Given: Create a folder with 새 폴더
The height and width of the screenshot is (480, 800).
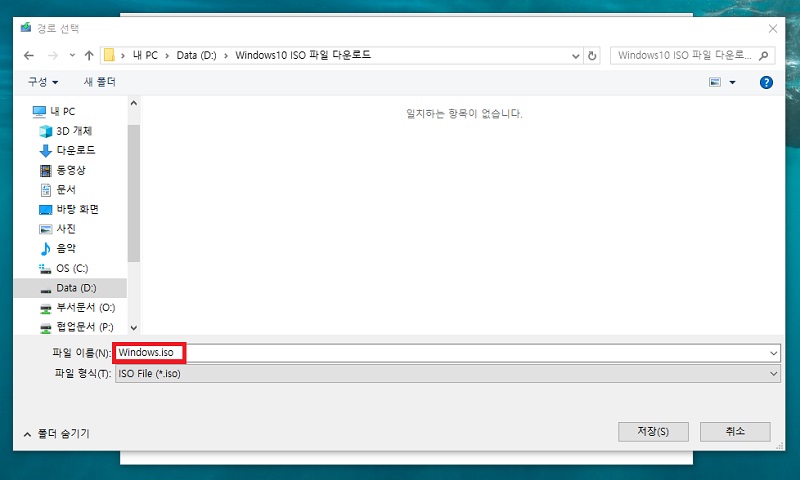Looking at the screenshot, I should click(x=99, y=82).
